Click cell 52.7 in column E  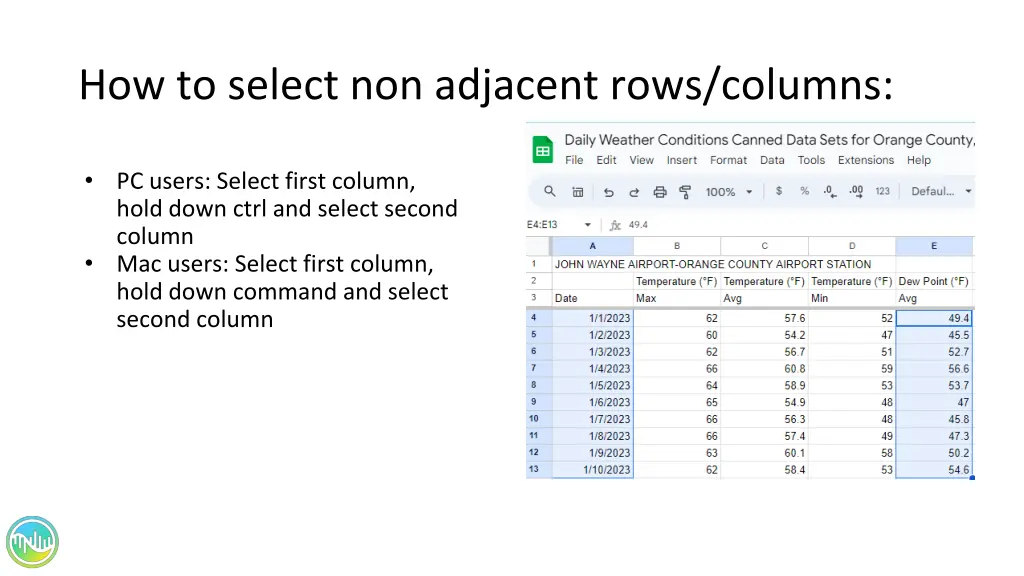[x=934, y=352]
